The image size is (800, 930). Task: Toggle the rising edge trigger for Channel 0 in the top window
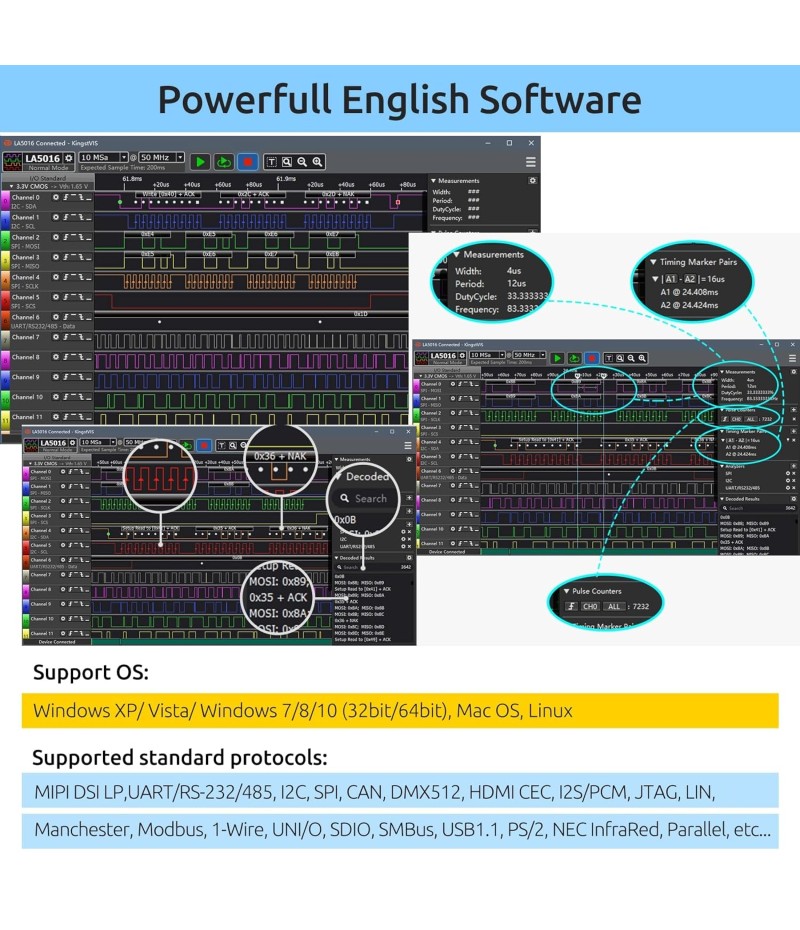point(66,198)
